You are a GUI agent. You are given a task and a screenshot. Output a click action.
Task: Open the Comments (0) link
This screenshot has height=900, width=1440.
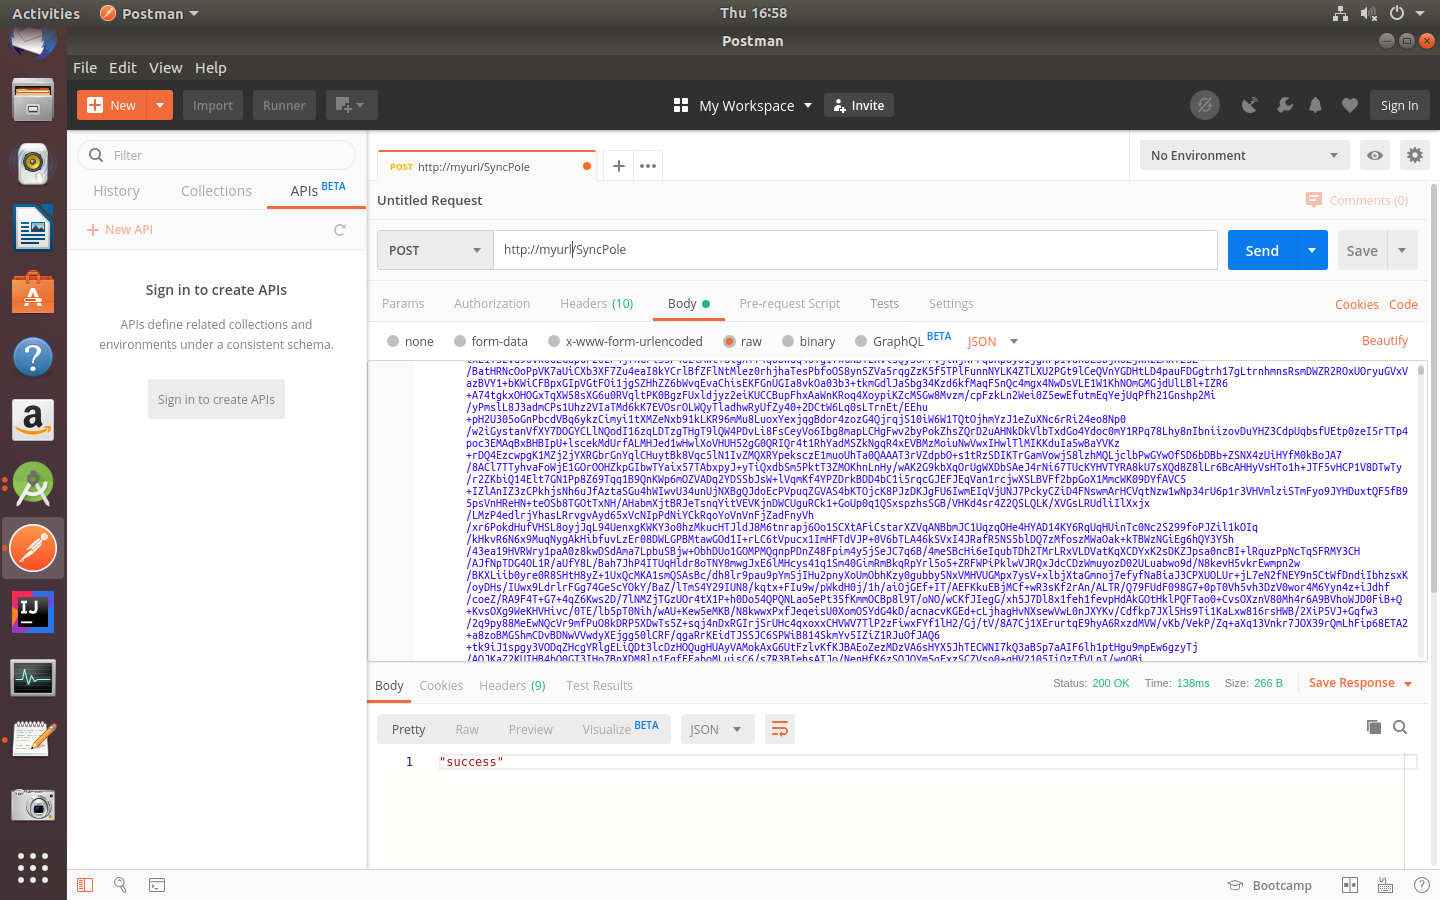pyautogui.click(x=1357, y=200)
